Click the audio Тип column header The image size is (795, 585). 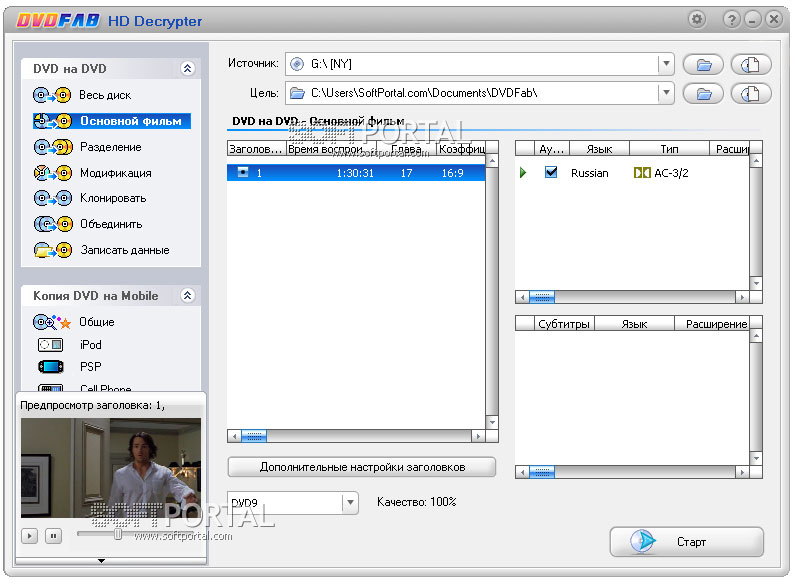(x=669, y=149)
